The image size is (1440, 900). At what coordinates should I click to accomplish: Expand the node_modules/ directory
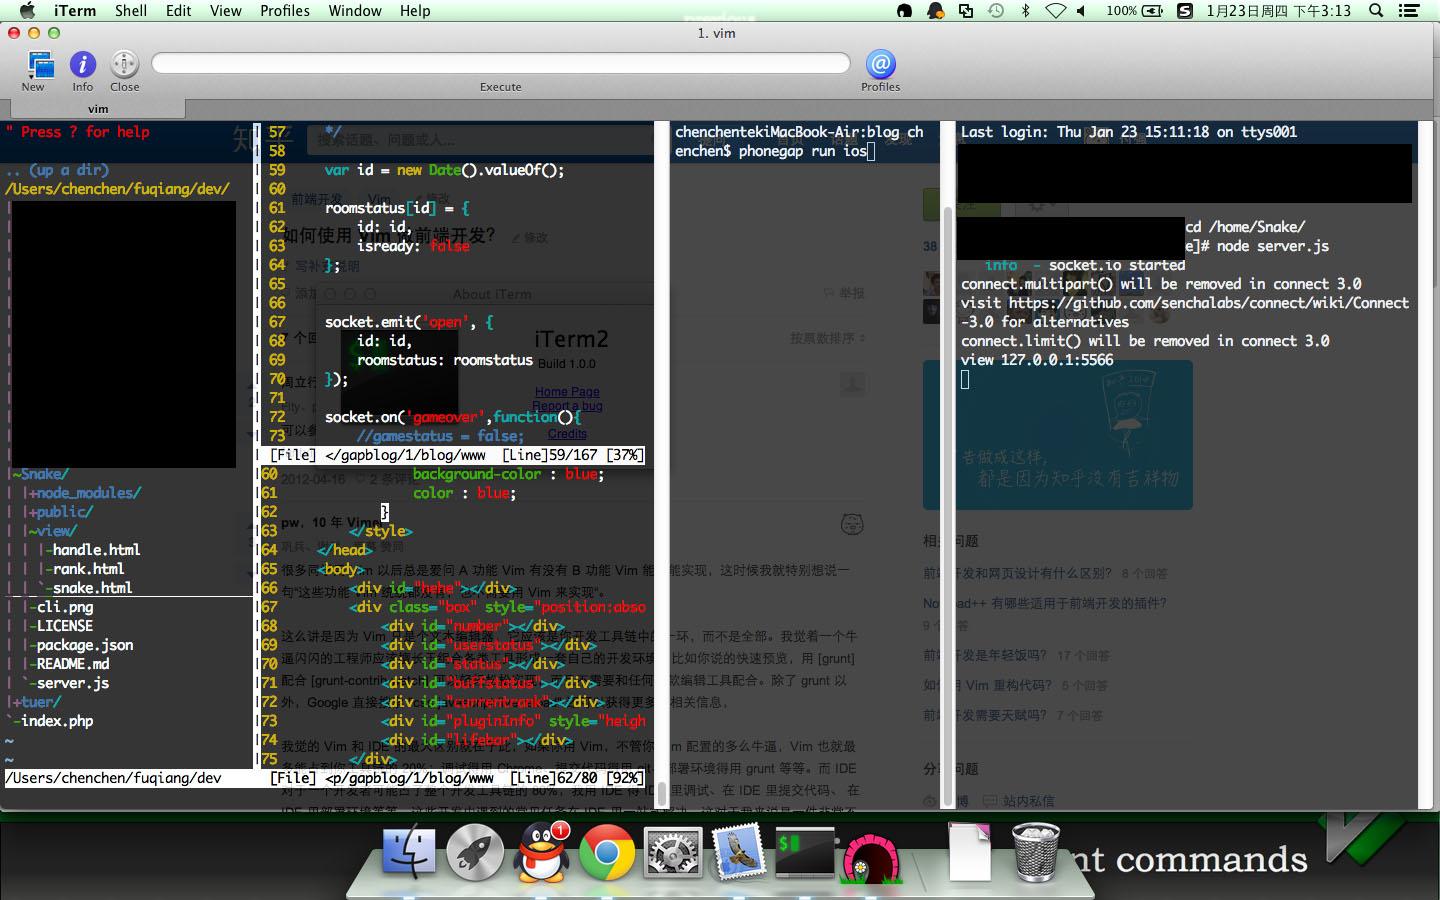coord(84,493)
